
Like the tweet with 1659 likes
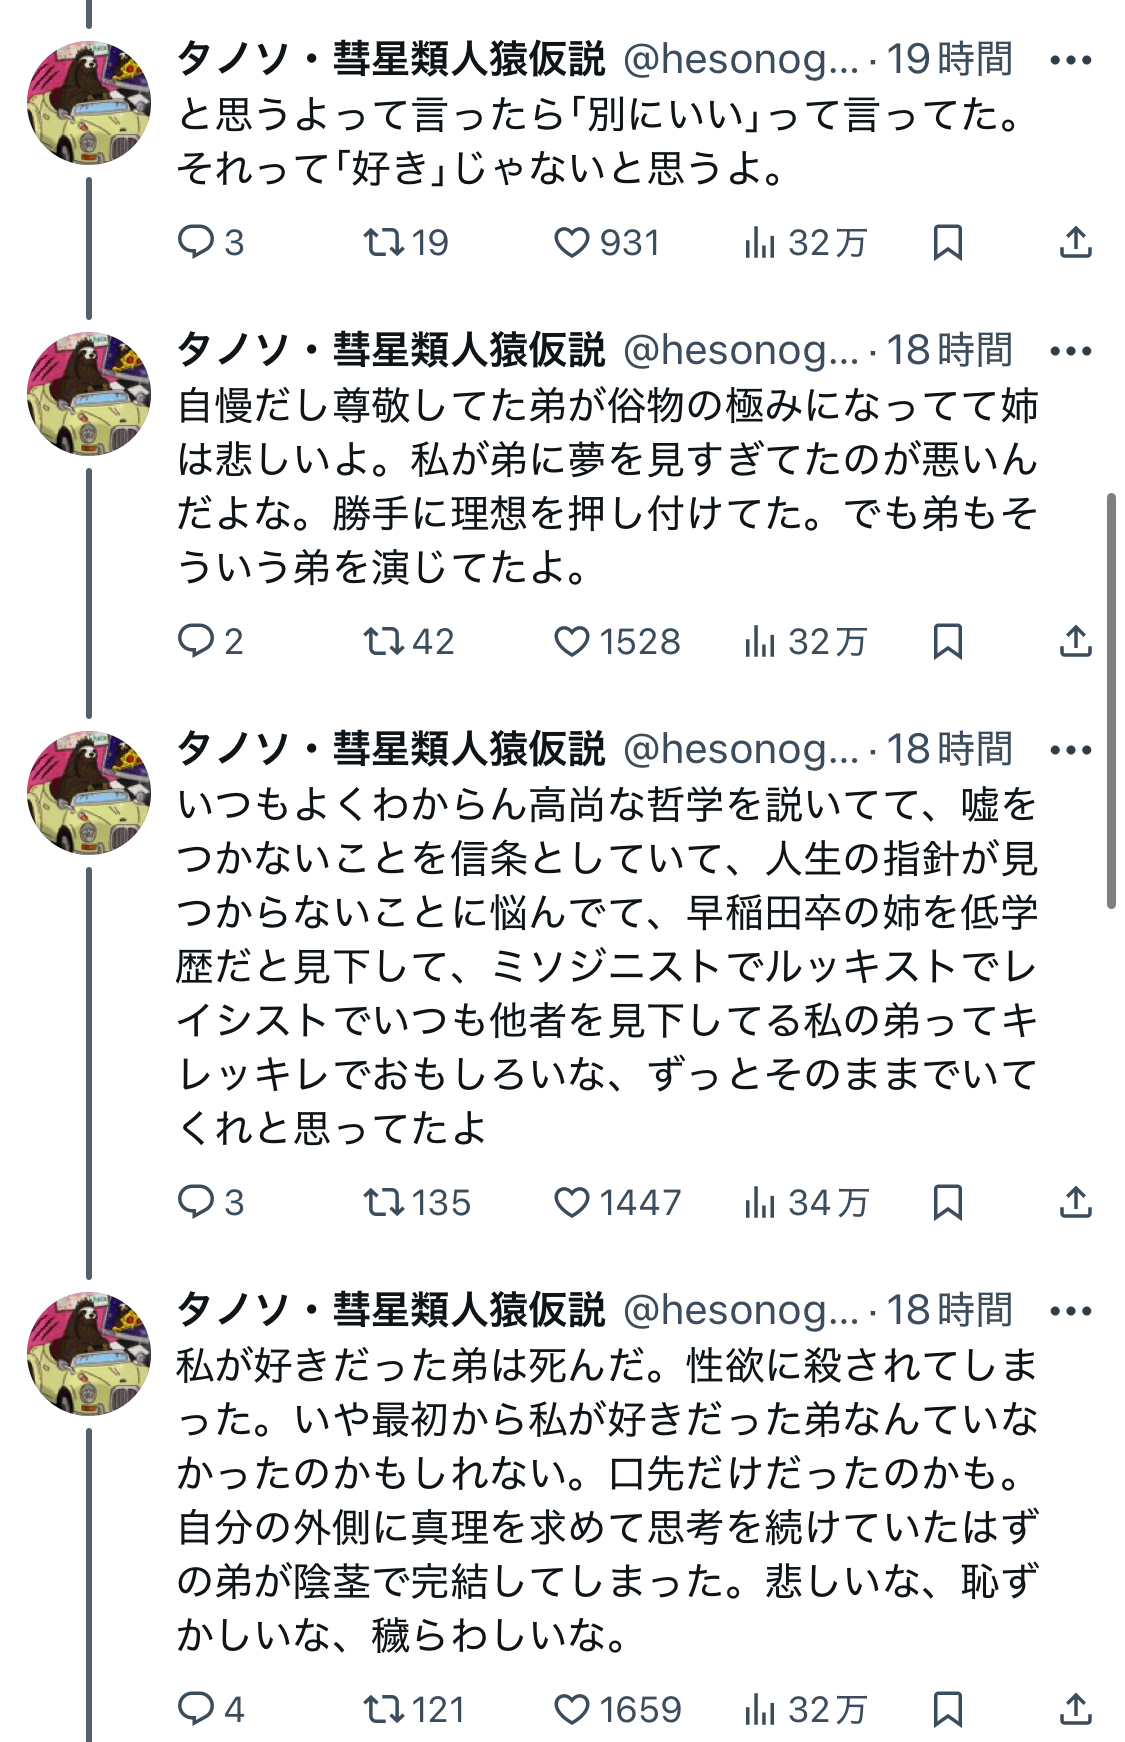[x=572, y=1709]
